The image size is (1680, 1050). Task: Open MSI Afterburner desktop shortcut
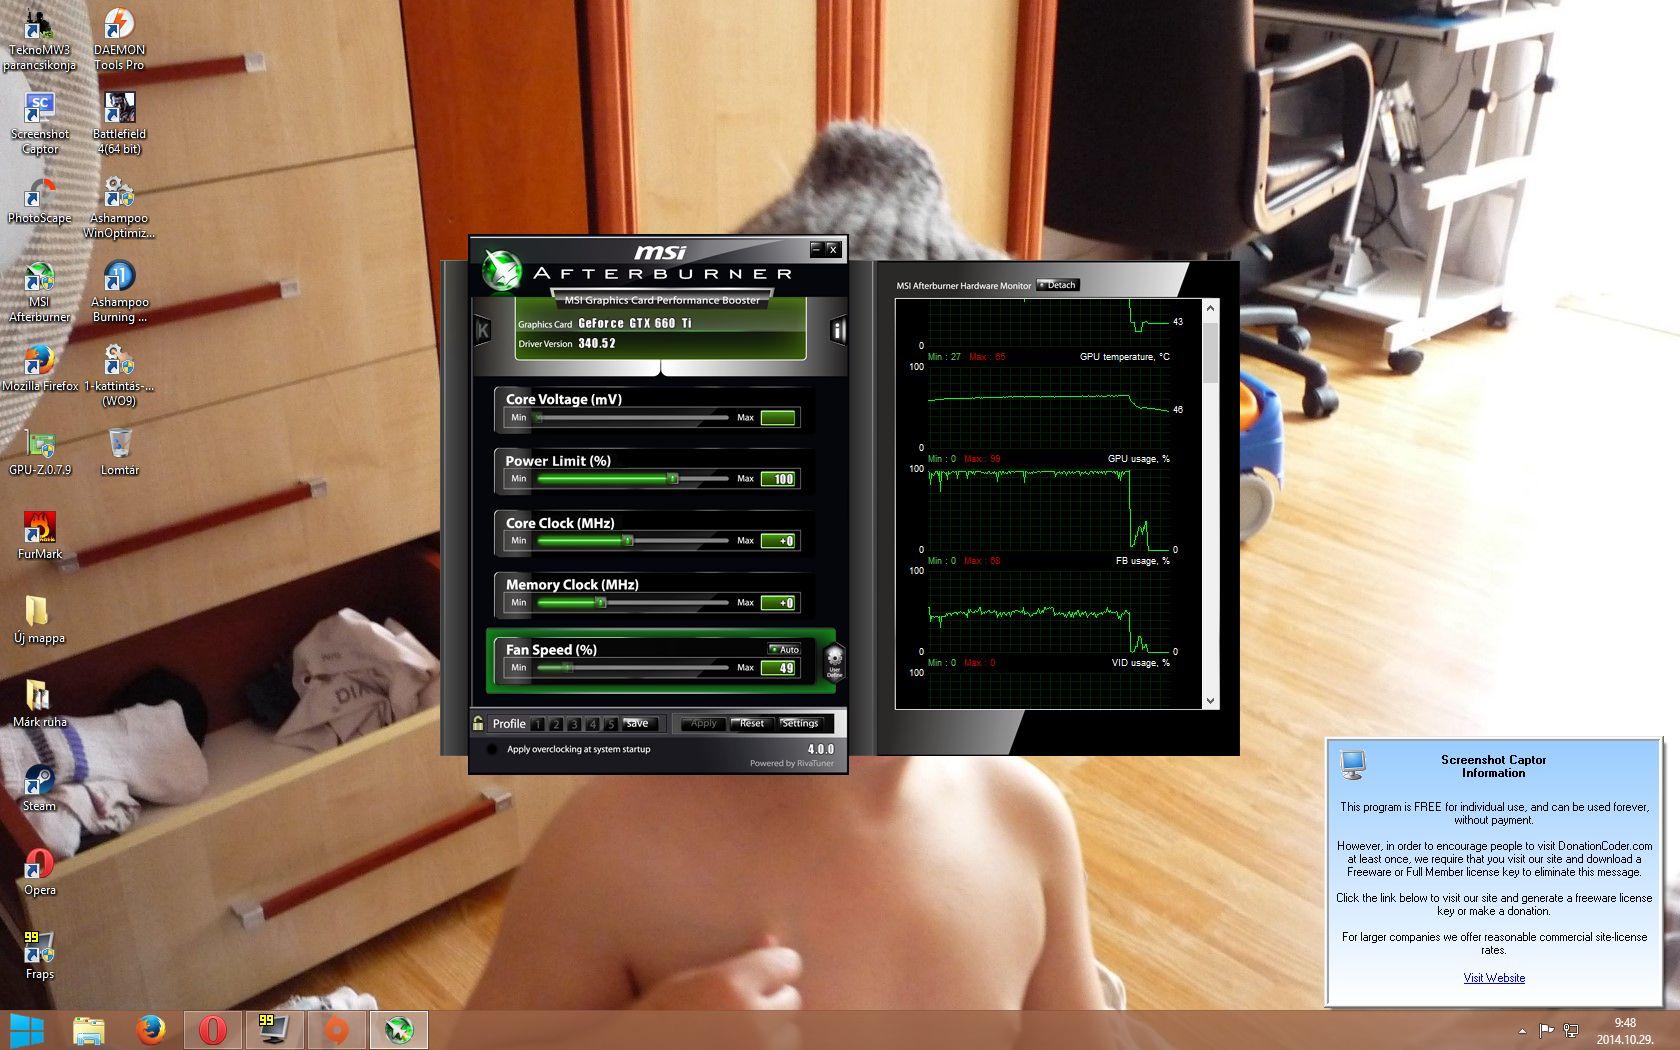pyautogui.click(x=39, y=292)
